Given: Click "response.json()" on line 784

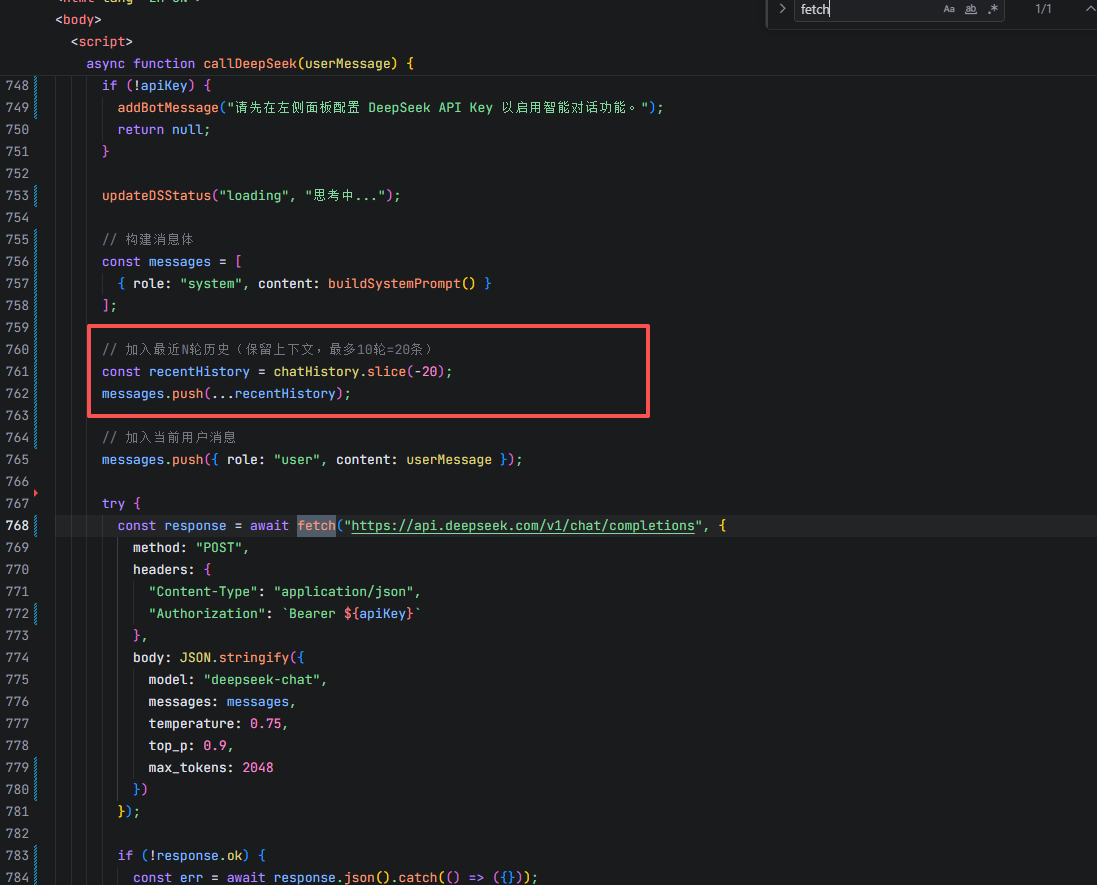Looking at the screenshot, I should coord(332,877).
